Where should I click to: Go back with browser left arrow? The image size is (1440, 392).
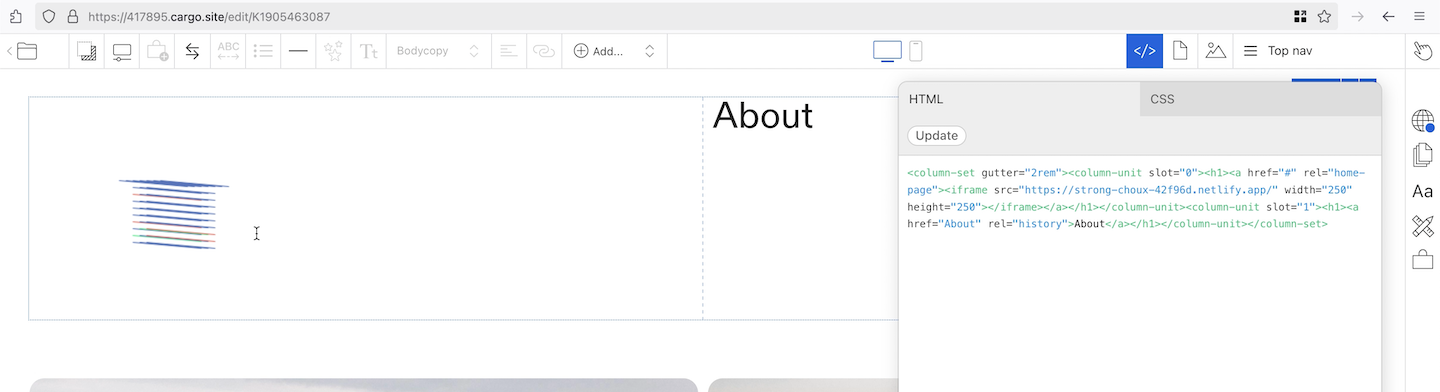1388,16
